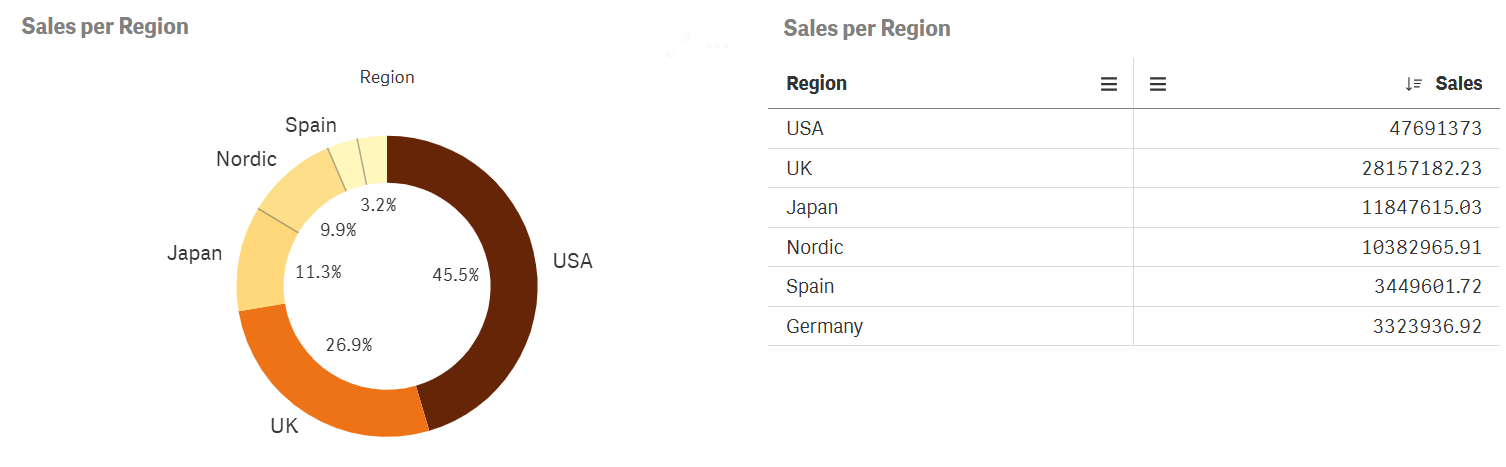Click the Region legend title above donut
Image resolution: width=1506 pixels, height=467 pixels.
[x=387, y=77]
